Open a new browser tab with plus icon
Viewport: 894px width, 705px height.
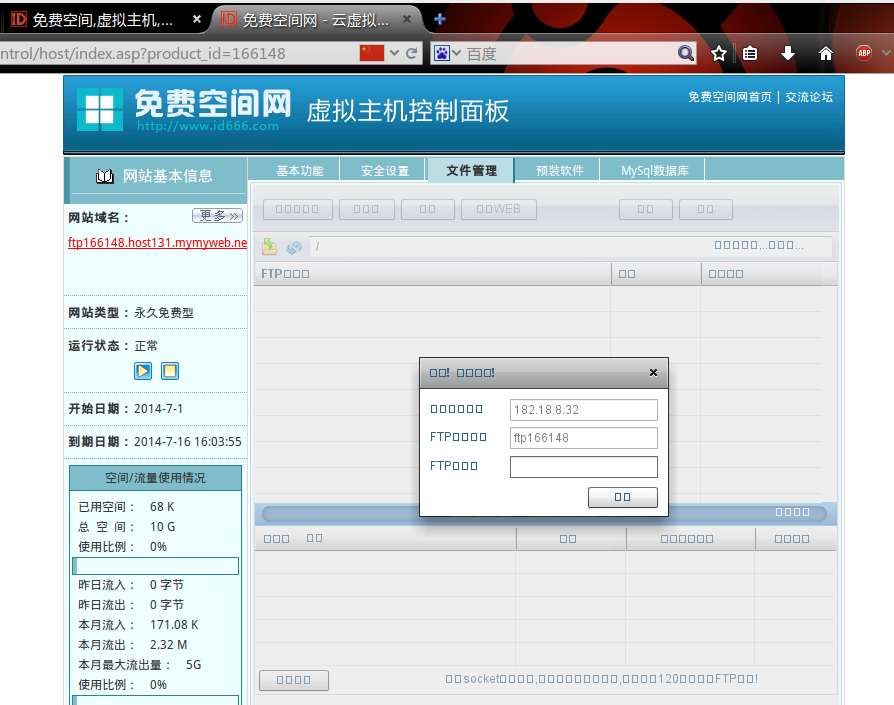coord(440,19)
